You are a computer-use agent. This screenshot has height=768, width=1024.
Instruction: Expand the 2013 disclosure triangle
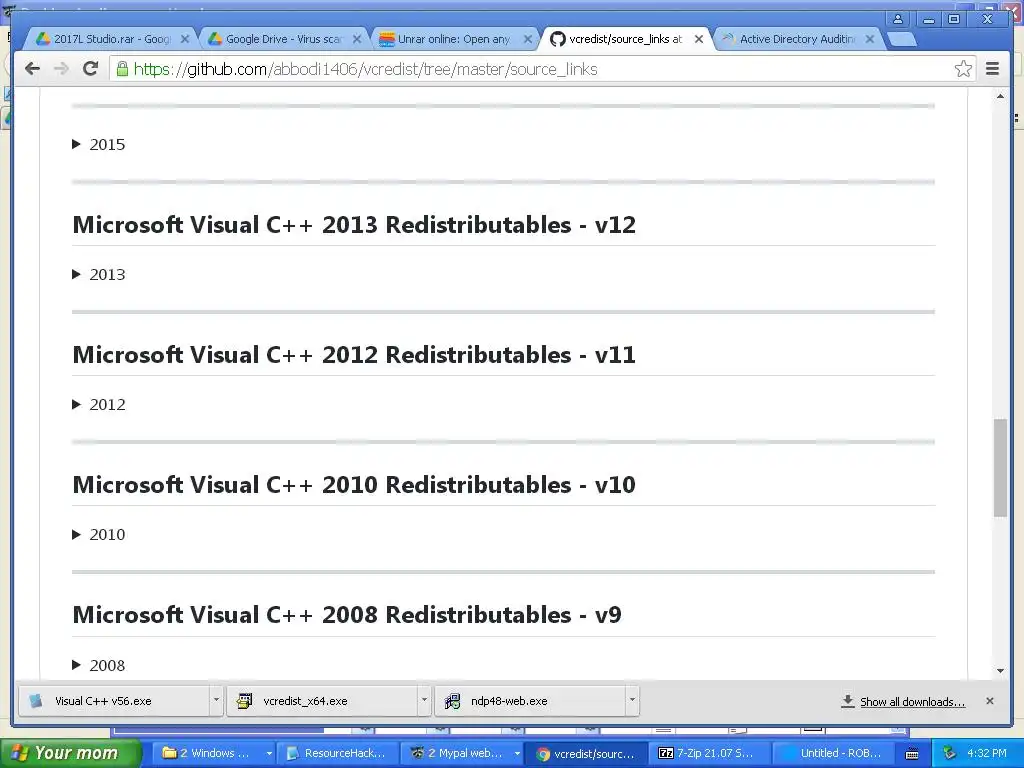pyautogui.click(x=76, y=274)
